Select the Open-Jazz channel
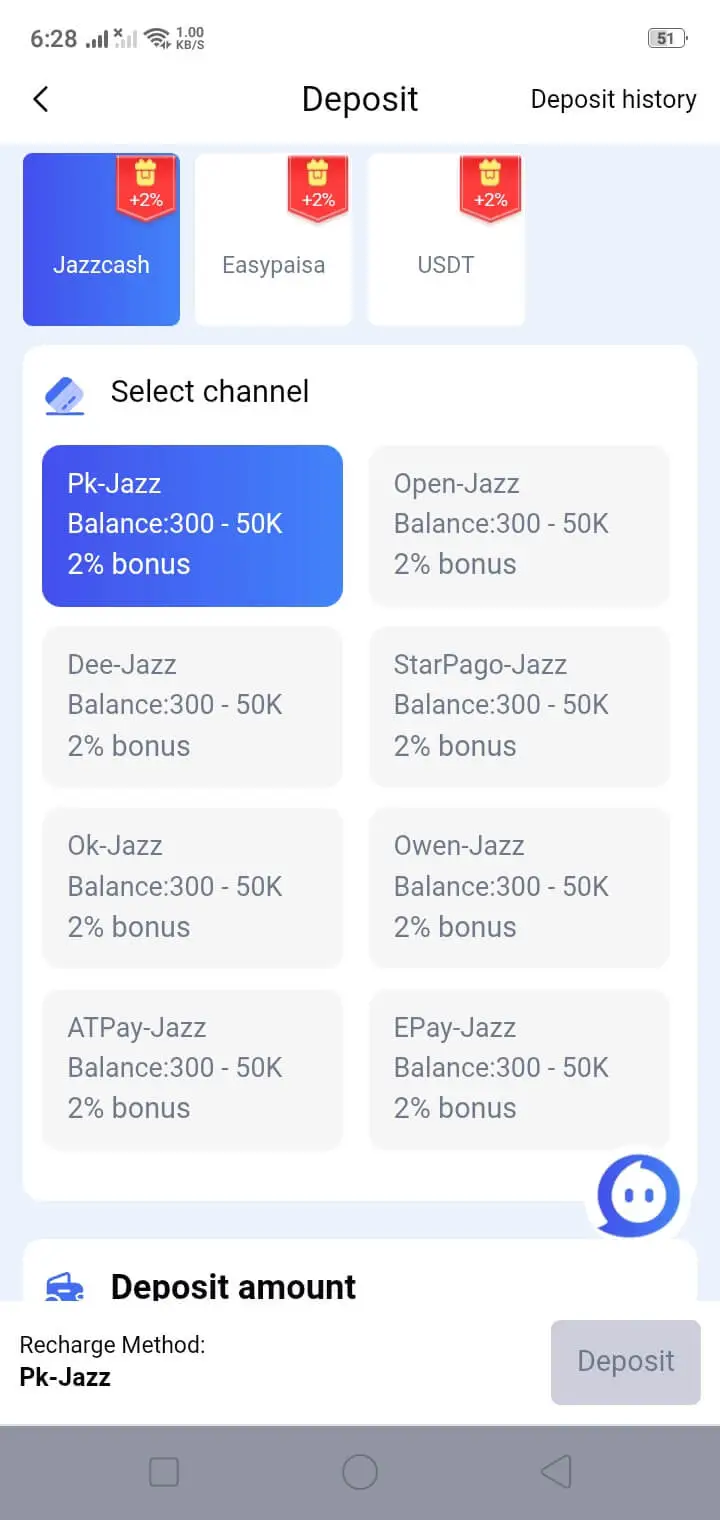This screenshot has height=1520, width=720. [518, 525]
